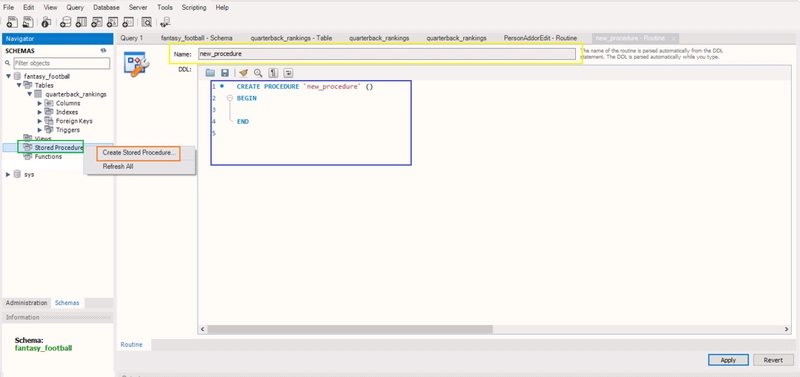Screen dimensions: 800x377
Task: Click the Revert button
Action: [x=773, y=360]
